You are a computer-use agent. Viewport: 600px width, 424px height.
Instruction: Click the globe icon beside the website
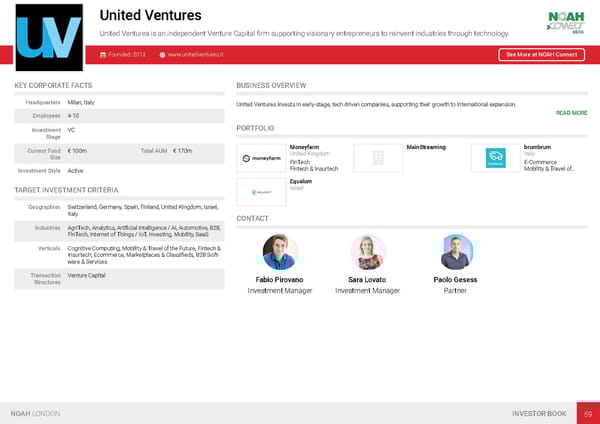[x=162, y=54]
